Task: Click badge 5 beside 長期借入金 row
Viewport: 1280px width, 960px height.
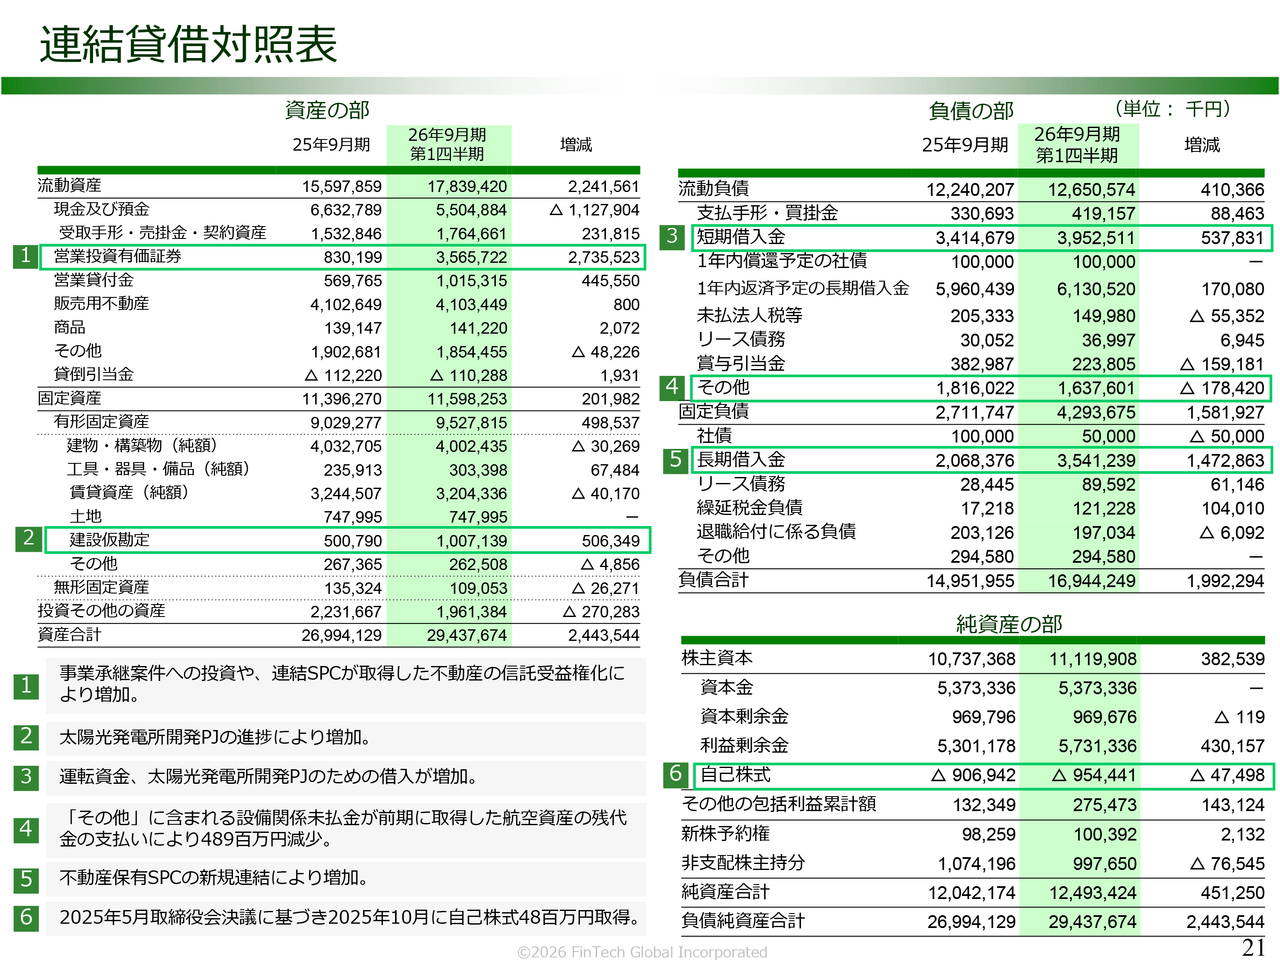Action: click(x=676, y=459)
